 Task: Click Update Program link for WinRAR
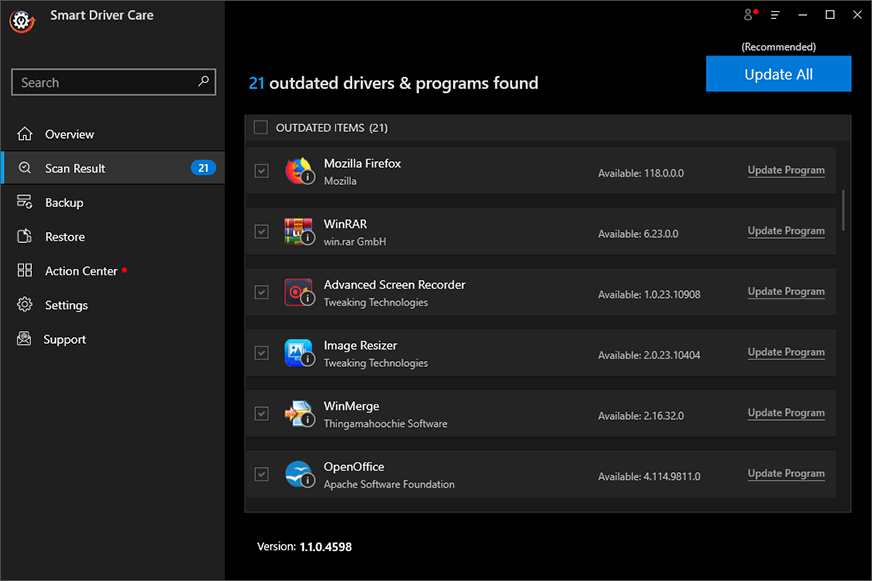pyautogui.click(x=786, y=231)
